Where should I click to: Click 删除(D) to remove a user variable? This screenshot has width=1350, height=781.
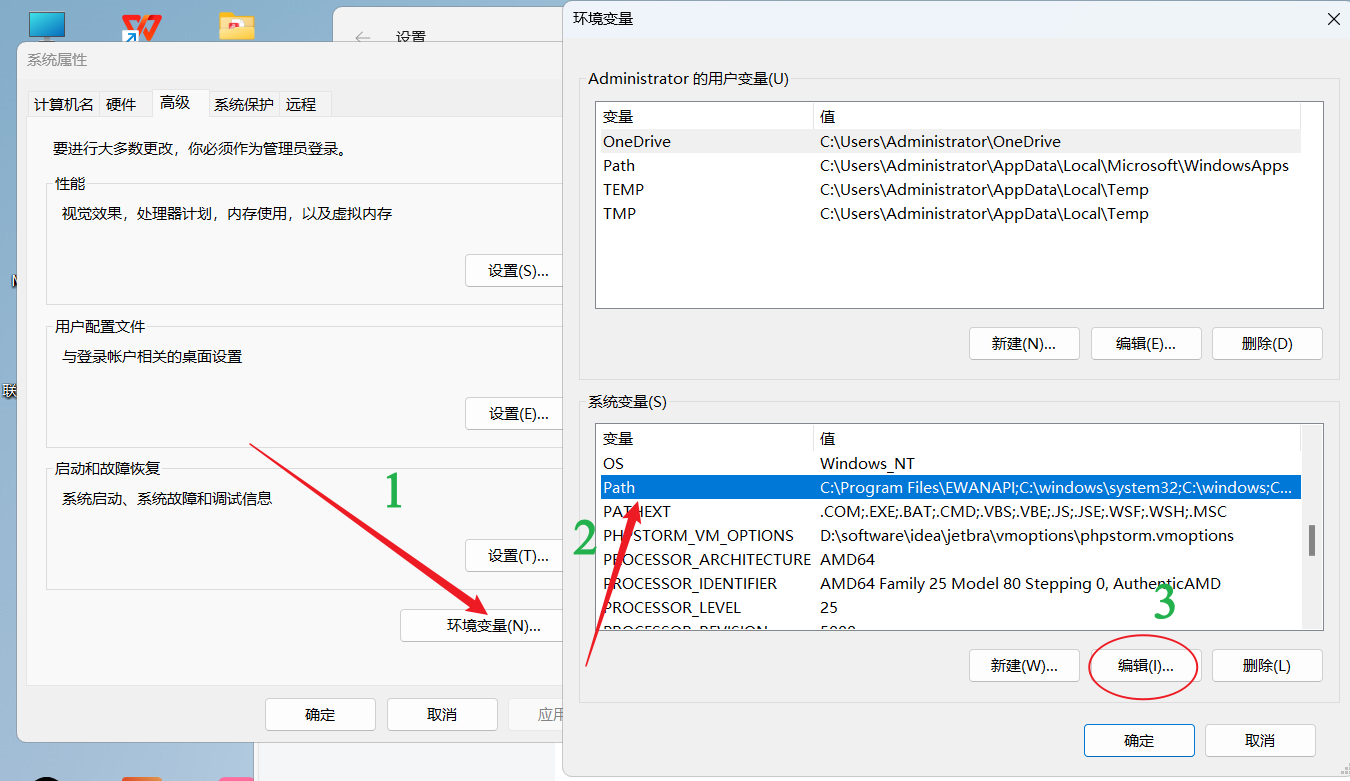(x=1266, y=343)
